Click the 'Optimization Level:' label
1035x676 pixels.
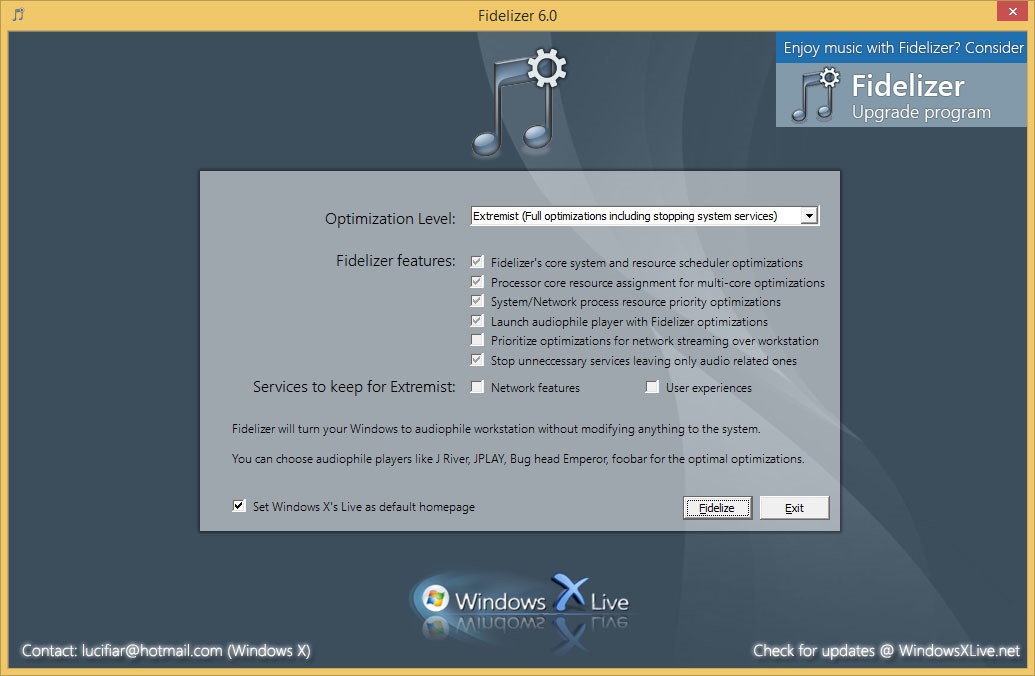click(x=390, y=219)
